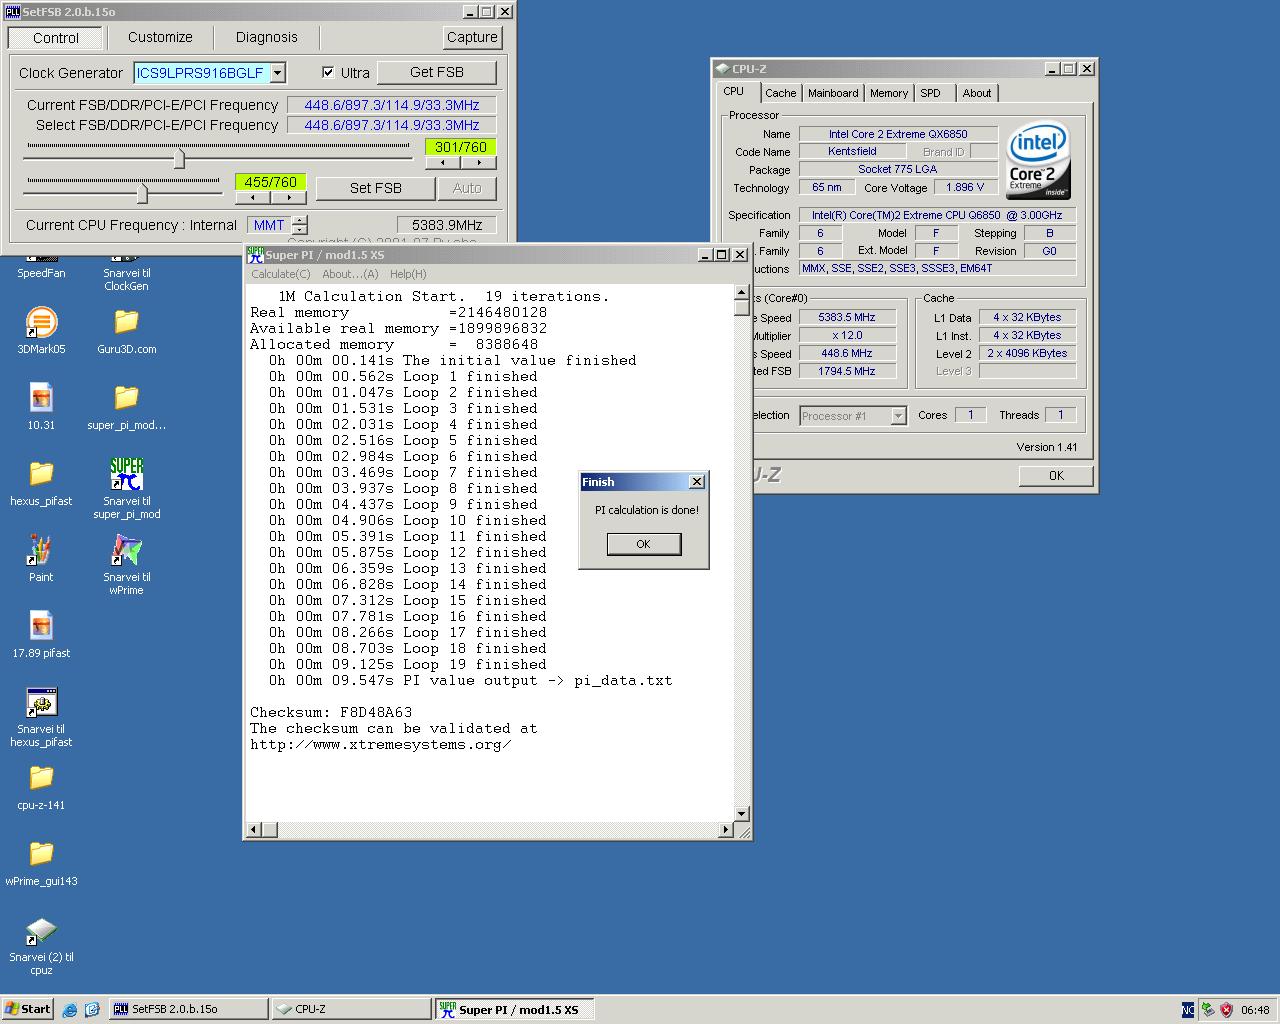The height and width of the screenshot is (1024, 1280).
Task: Open the Help(H) menu in Super PI
Action: [x=408, y=274]
